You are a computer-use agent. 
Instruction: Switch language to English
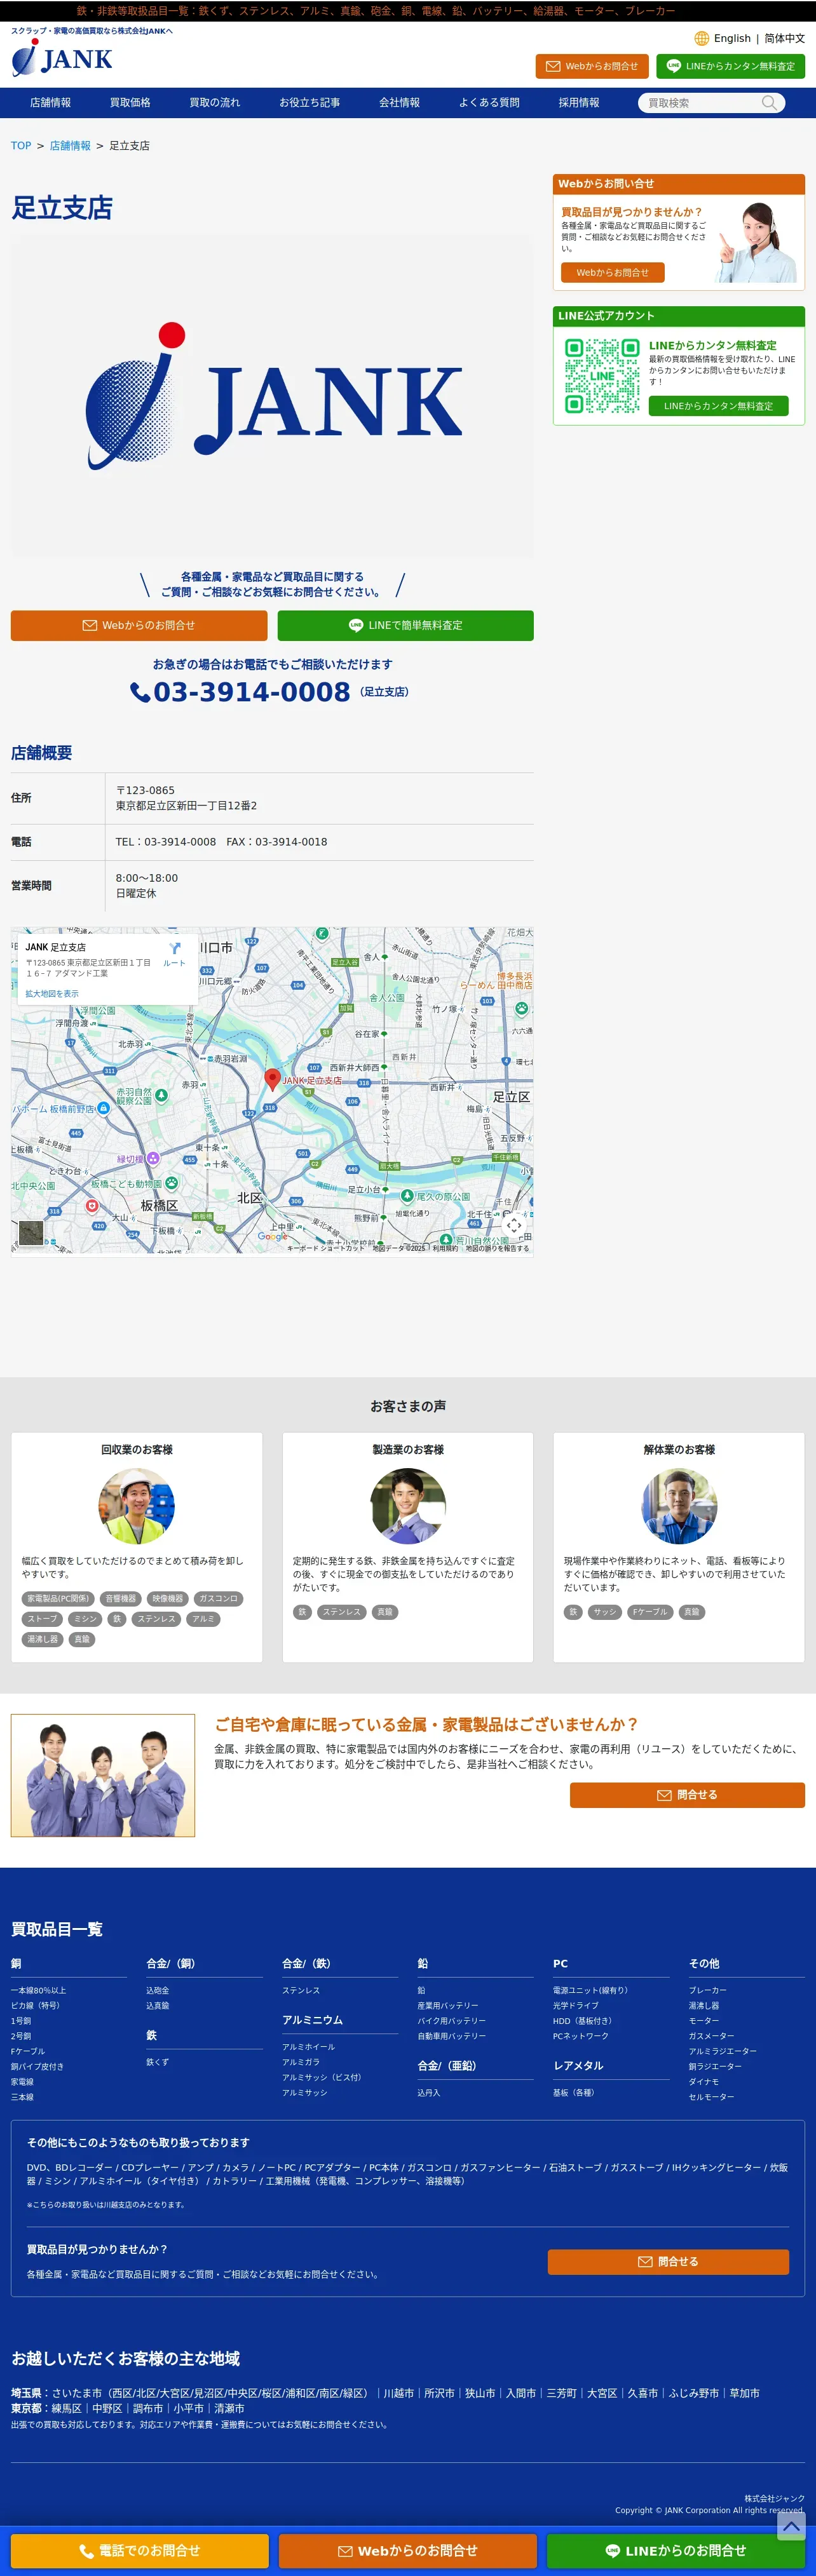click(732, 38)
